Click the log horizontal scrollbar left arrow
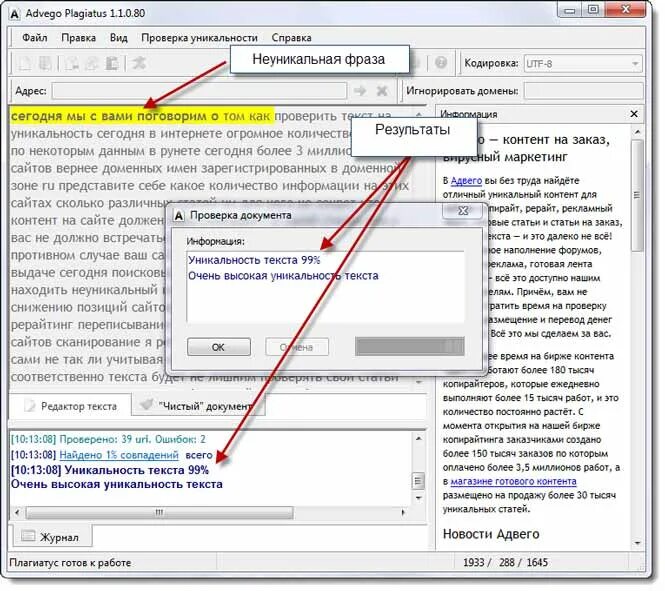665x591 pixels. point(17,513)
